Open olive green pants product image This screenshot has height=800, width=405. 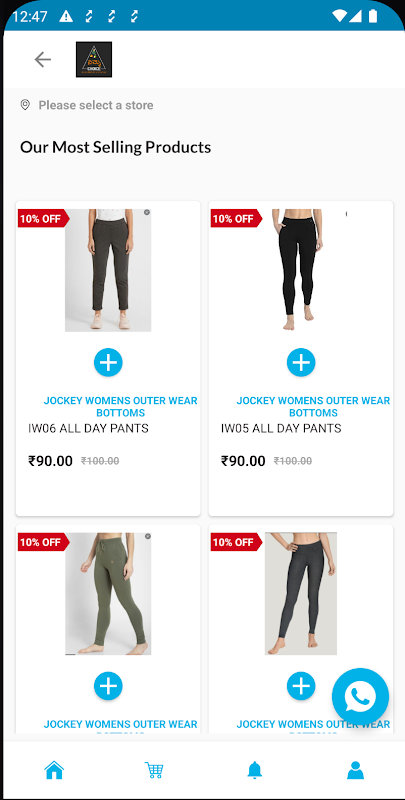tap(108, 594)
